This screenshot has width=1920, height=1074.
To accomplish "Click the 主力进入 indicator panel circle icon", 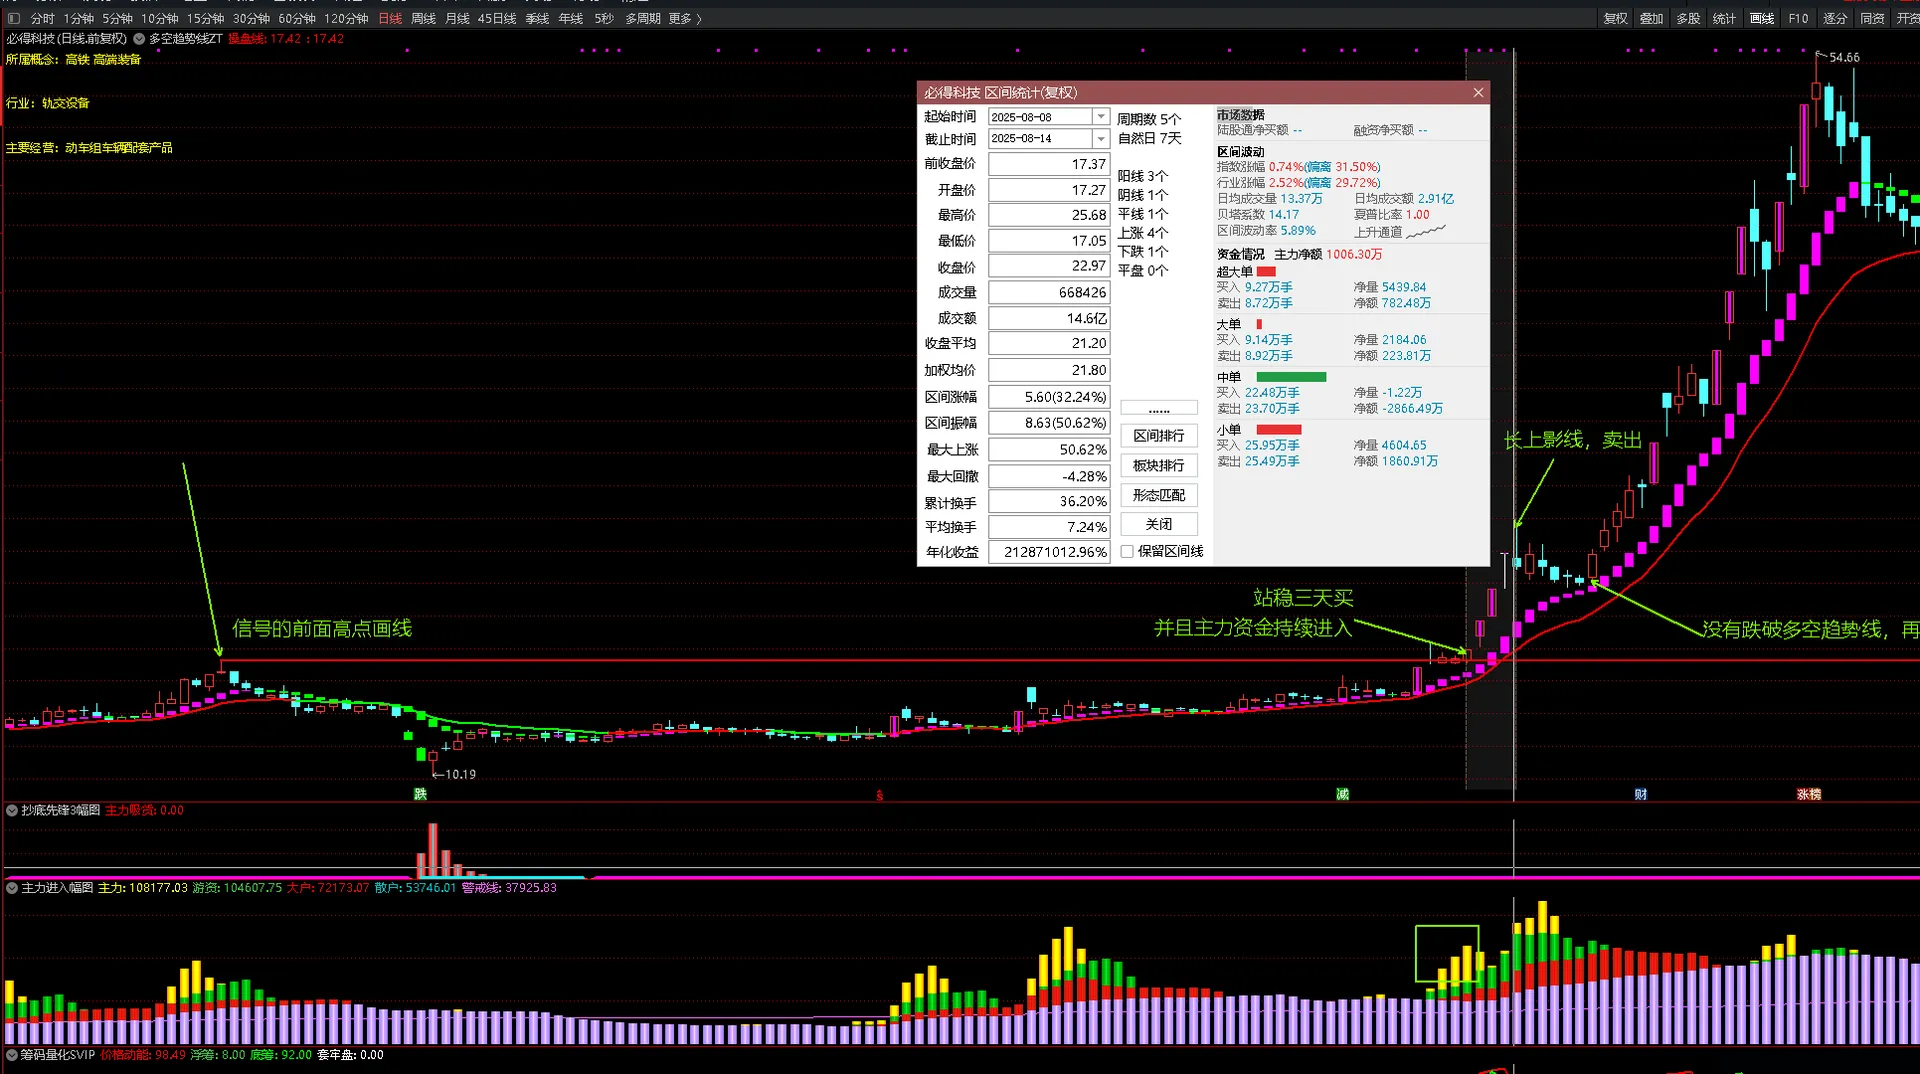I will point(12,887).
